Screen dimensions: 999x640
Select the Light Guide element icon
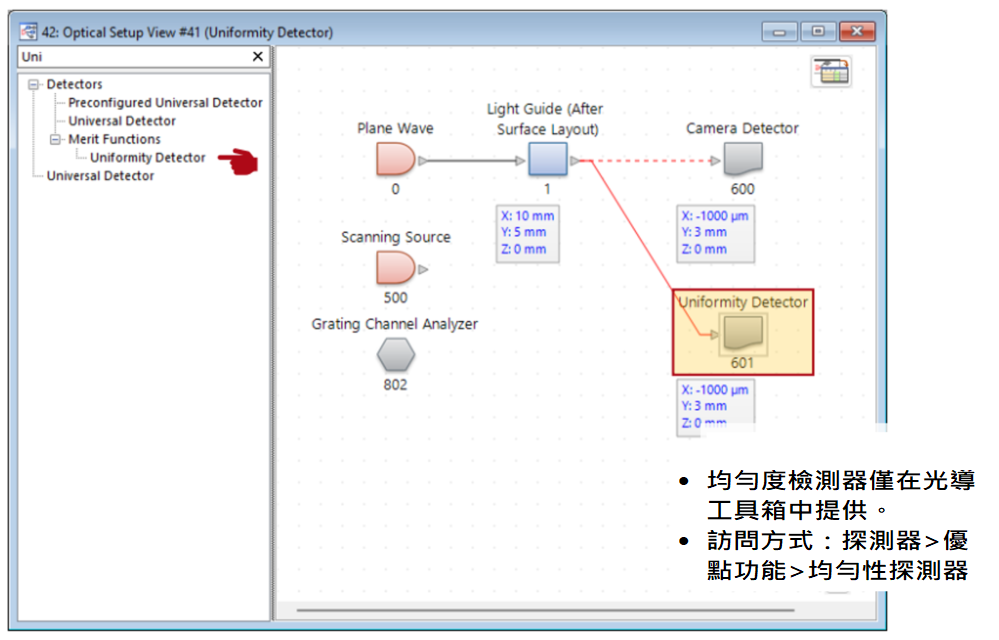[547, 159]
